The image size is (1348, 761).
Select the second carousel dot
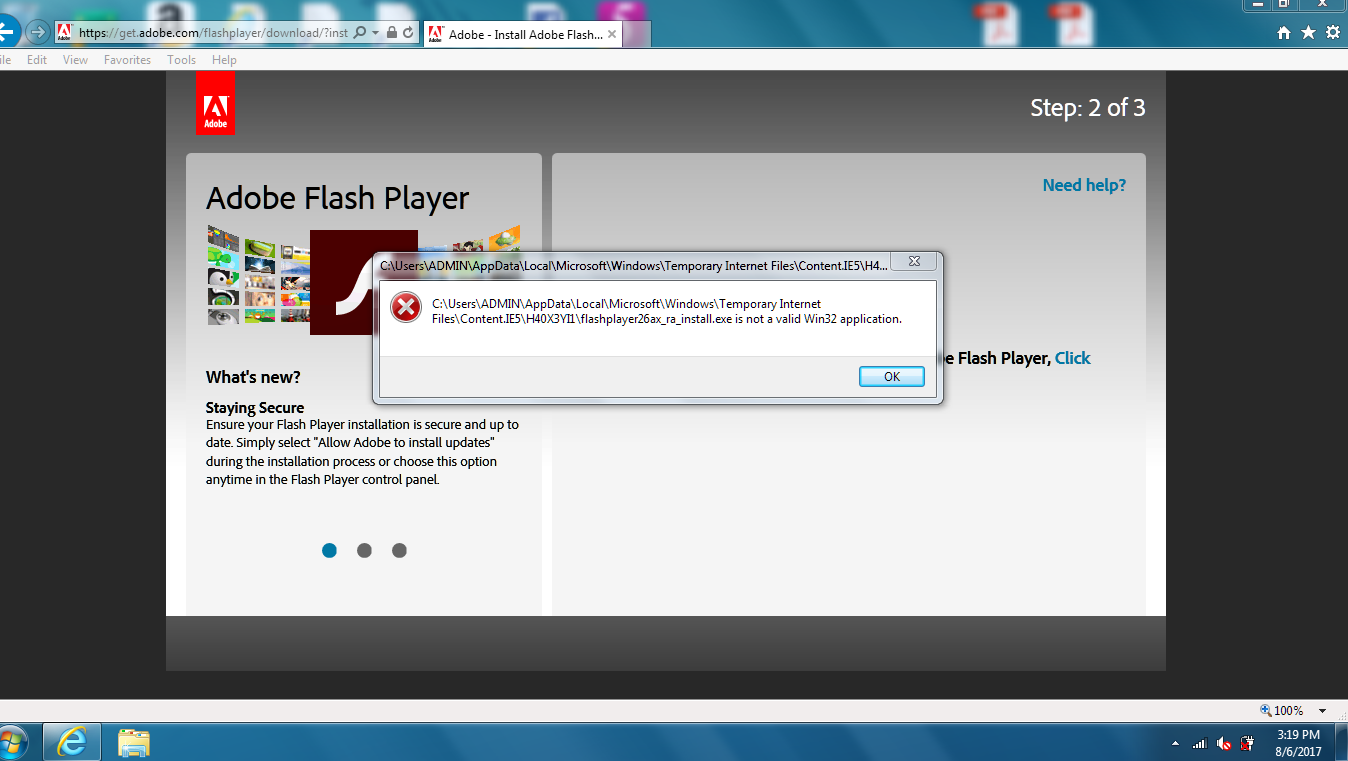[x=364, y=550]
